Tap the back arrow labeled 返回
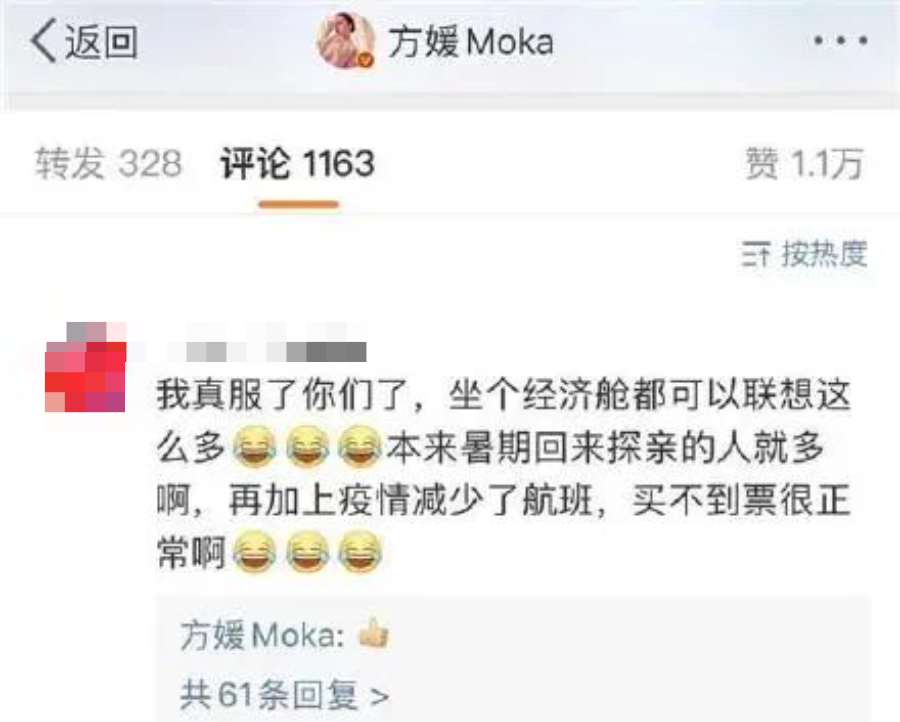This screenshot has width=900, height=722. coord(84,41)
